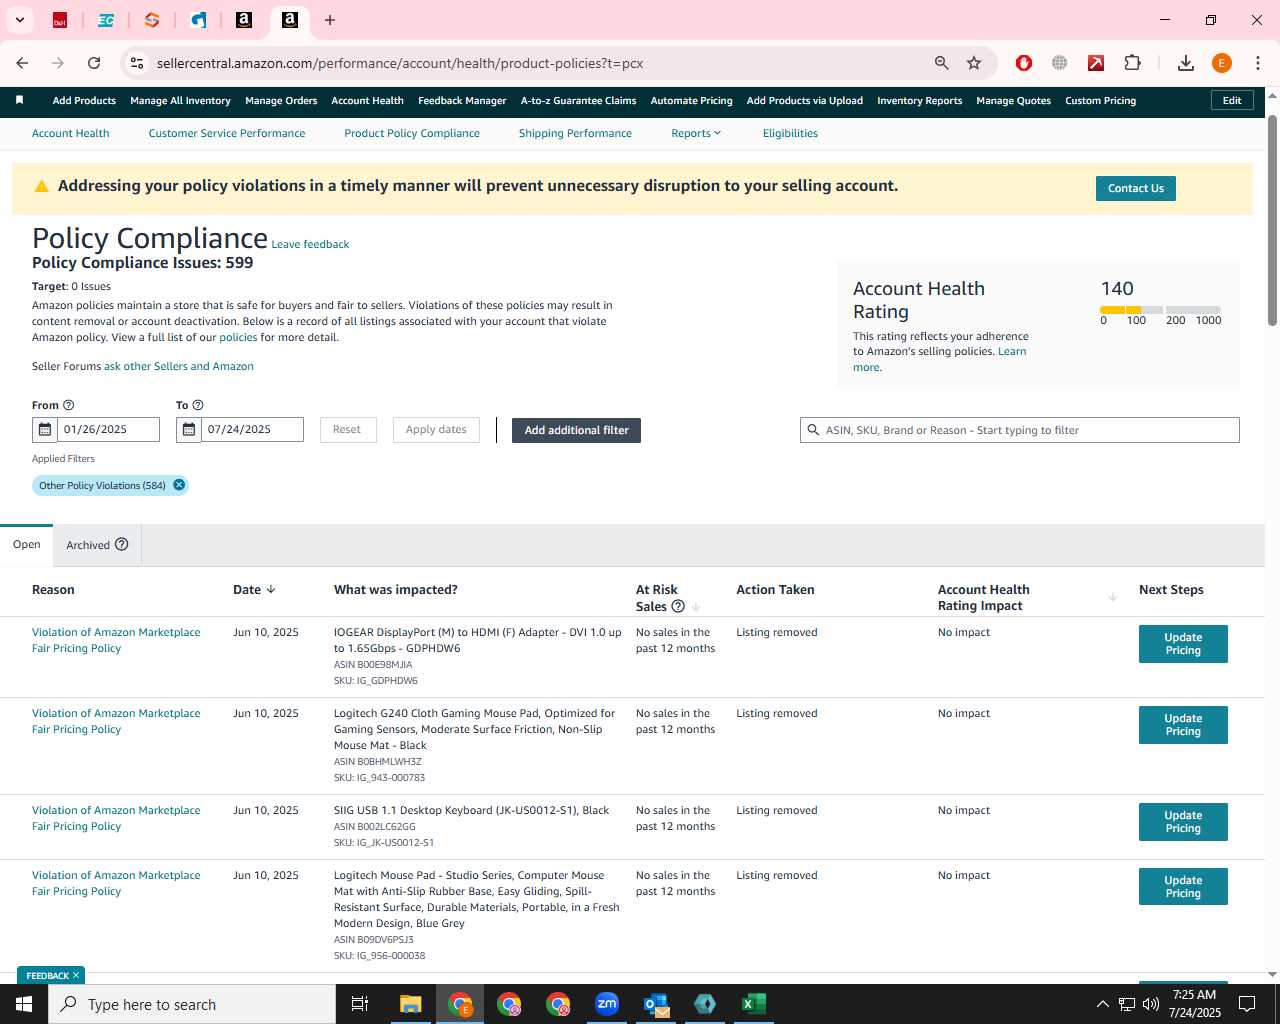This screenshot has height=1024, width=1280.
Task: Click the From date calendar icon
Action: (x=45, y=430)
